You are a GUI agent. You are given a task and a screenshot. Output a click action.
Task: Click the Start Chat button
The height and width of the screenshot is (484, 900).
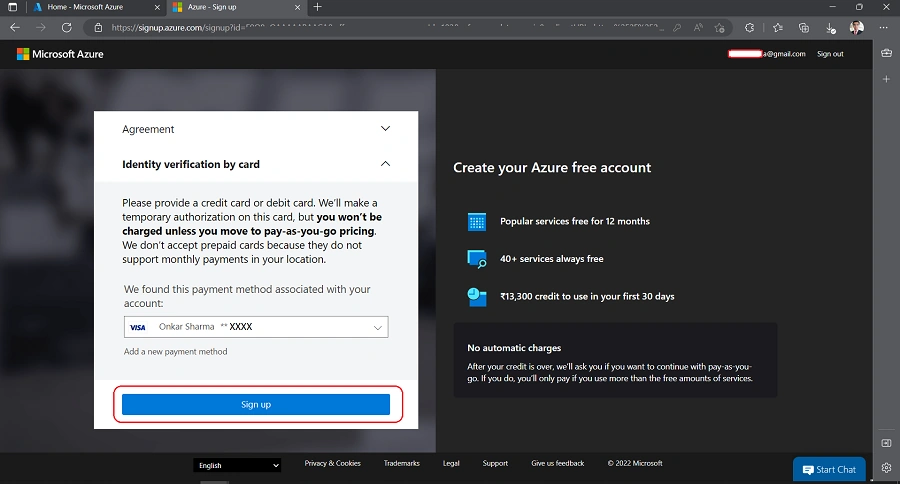point(829,470)
